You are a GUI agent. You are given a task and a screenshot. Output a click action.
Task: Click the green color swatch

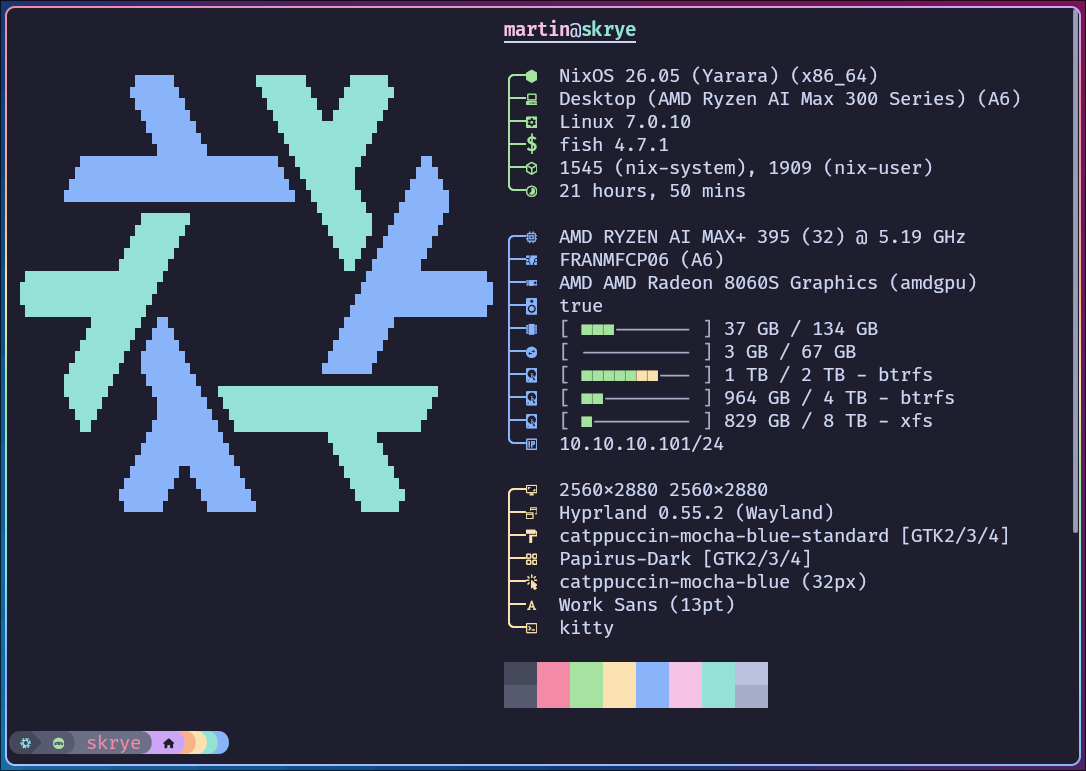tap(587, 685)
